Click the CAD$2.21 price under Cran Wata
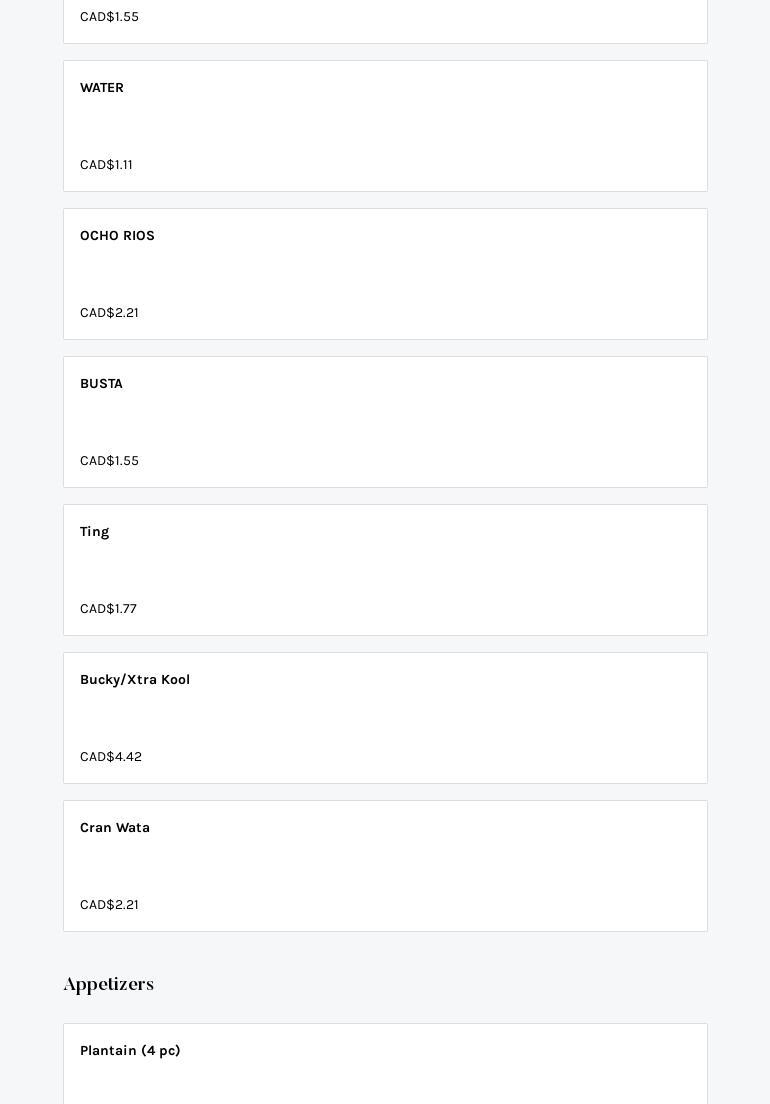Screen dimensions: 770x1104 click(109, 905)
